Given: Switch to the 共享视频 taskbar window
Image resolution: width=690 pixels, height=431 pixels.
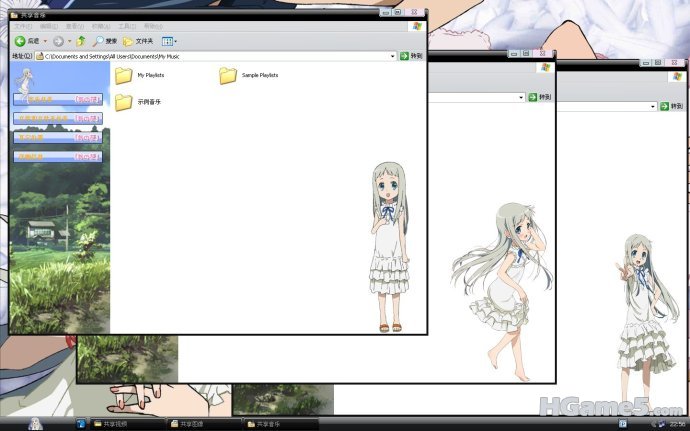Looking at the screenshot, I should (x=127, y=424).
